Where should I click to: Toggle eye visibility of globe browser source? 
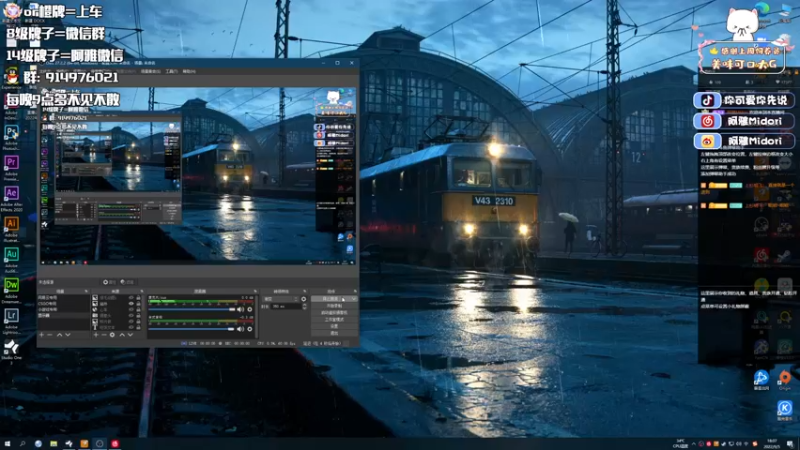(x=131, y=310)
